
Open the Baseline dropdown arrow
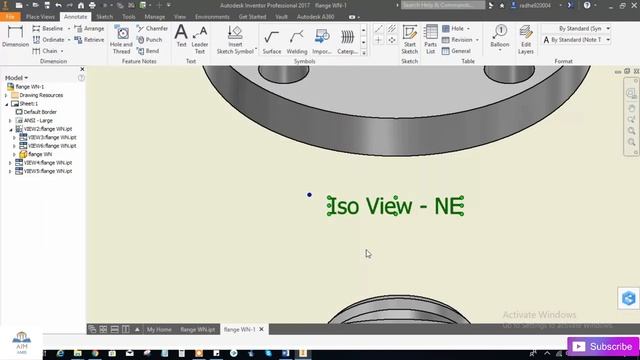69,29
